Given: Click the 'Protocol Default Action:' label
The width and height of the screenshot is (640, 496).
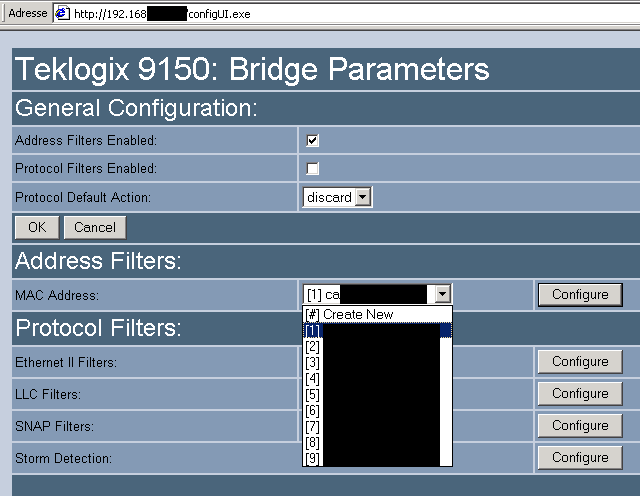Looking at the screenshot, I should tap(83, 197).
